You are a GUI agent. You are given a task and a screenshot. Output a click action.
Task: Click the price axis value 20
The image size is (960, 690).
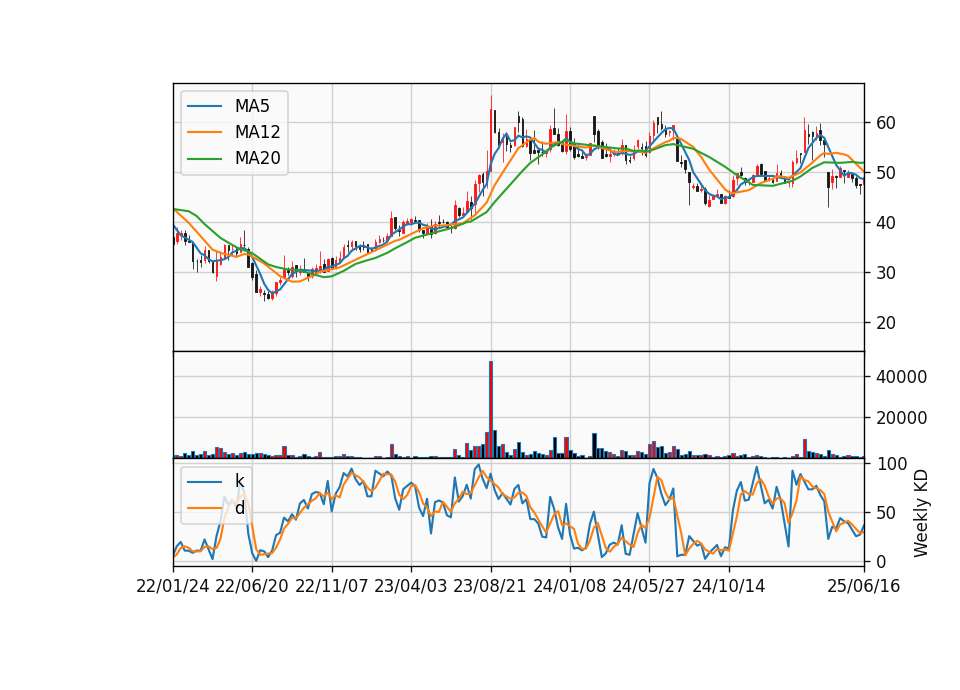click(x=886, y=323)
